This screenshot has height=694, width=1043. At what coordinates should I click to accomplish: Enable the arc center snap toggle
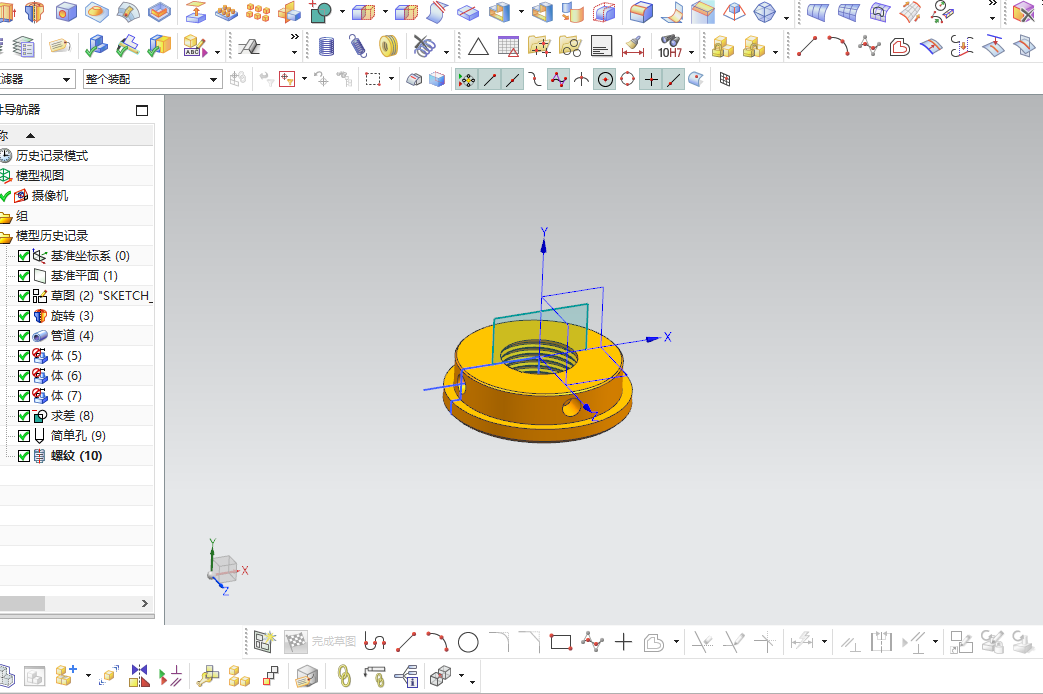coord(605,80)
